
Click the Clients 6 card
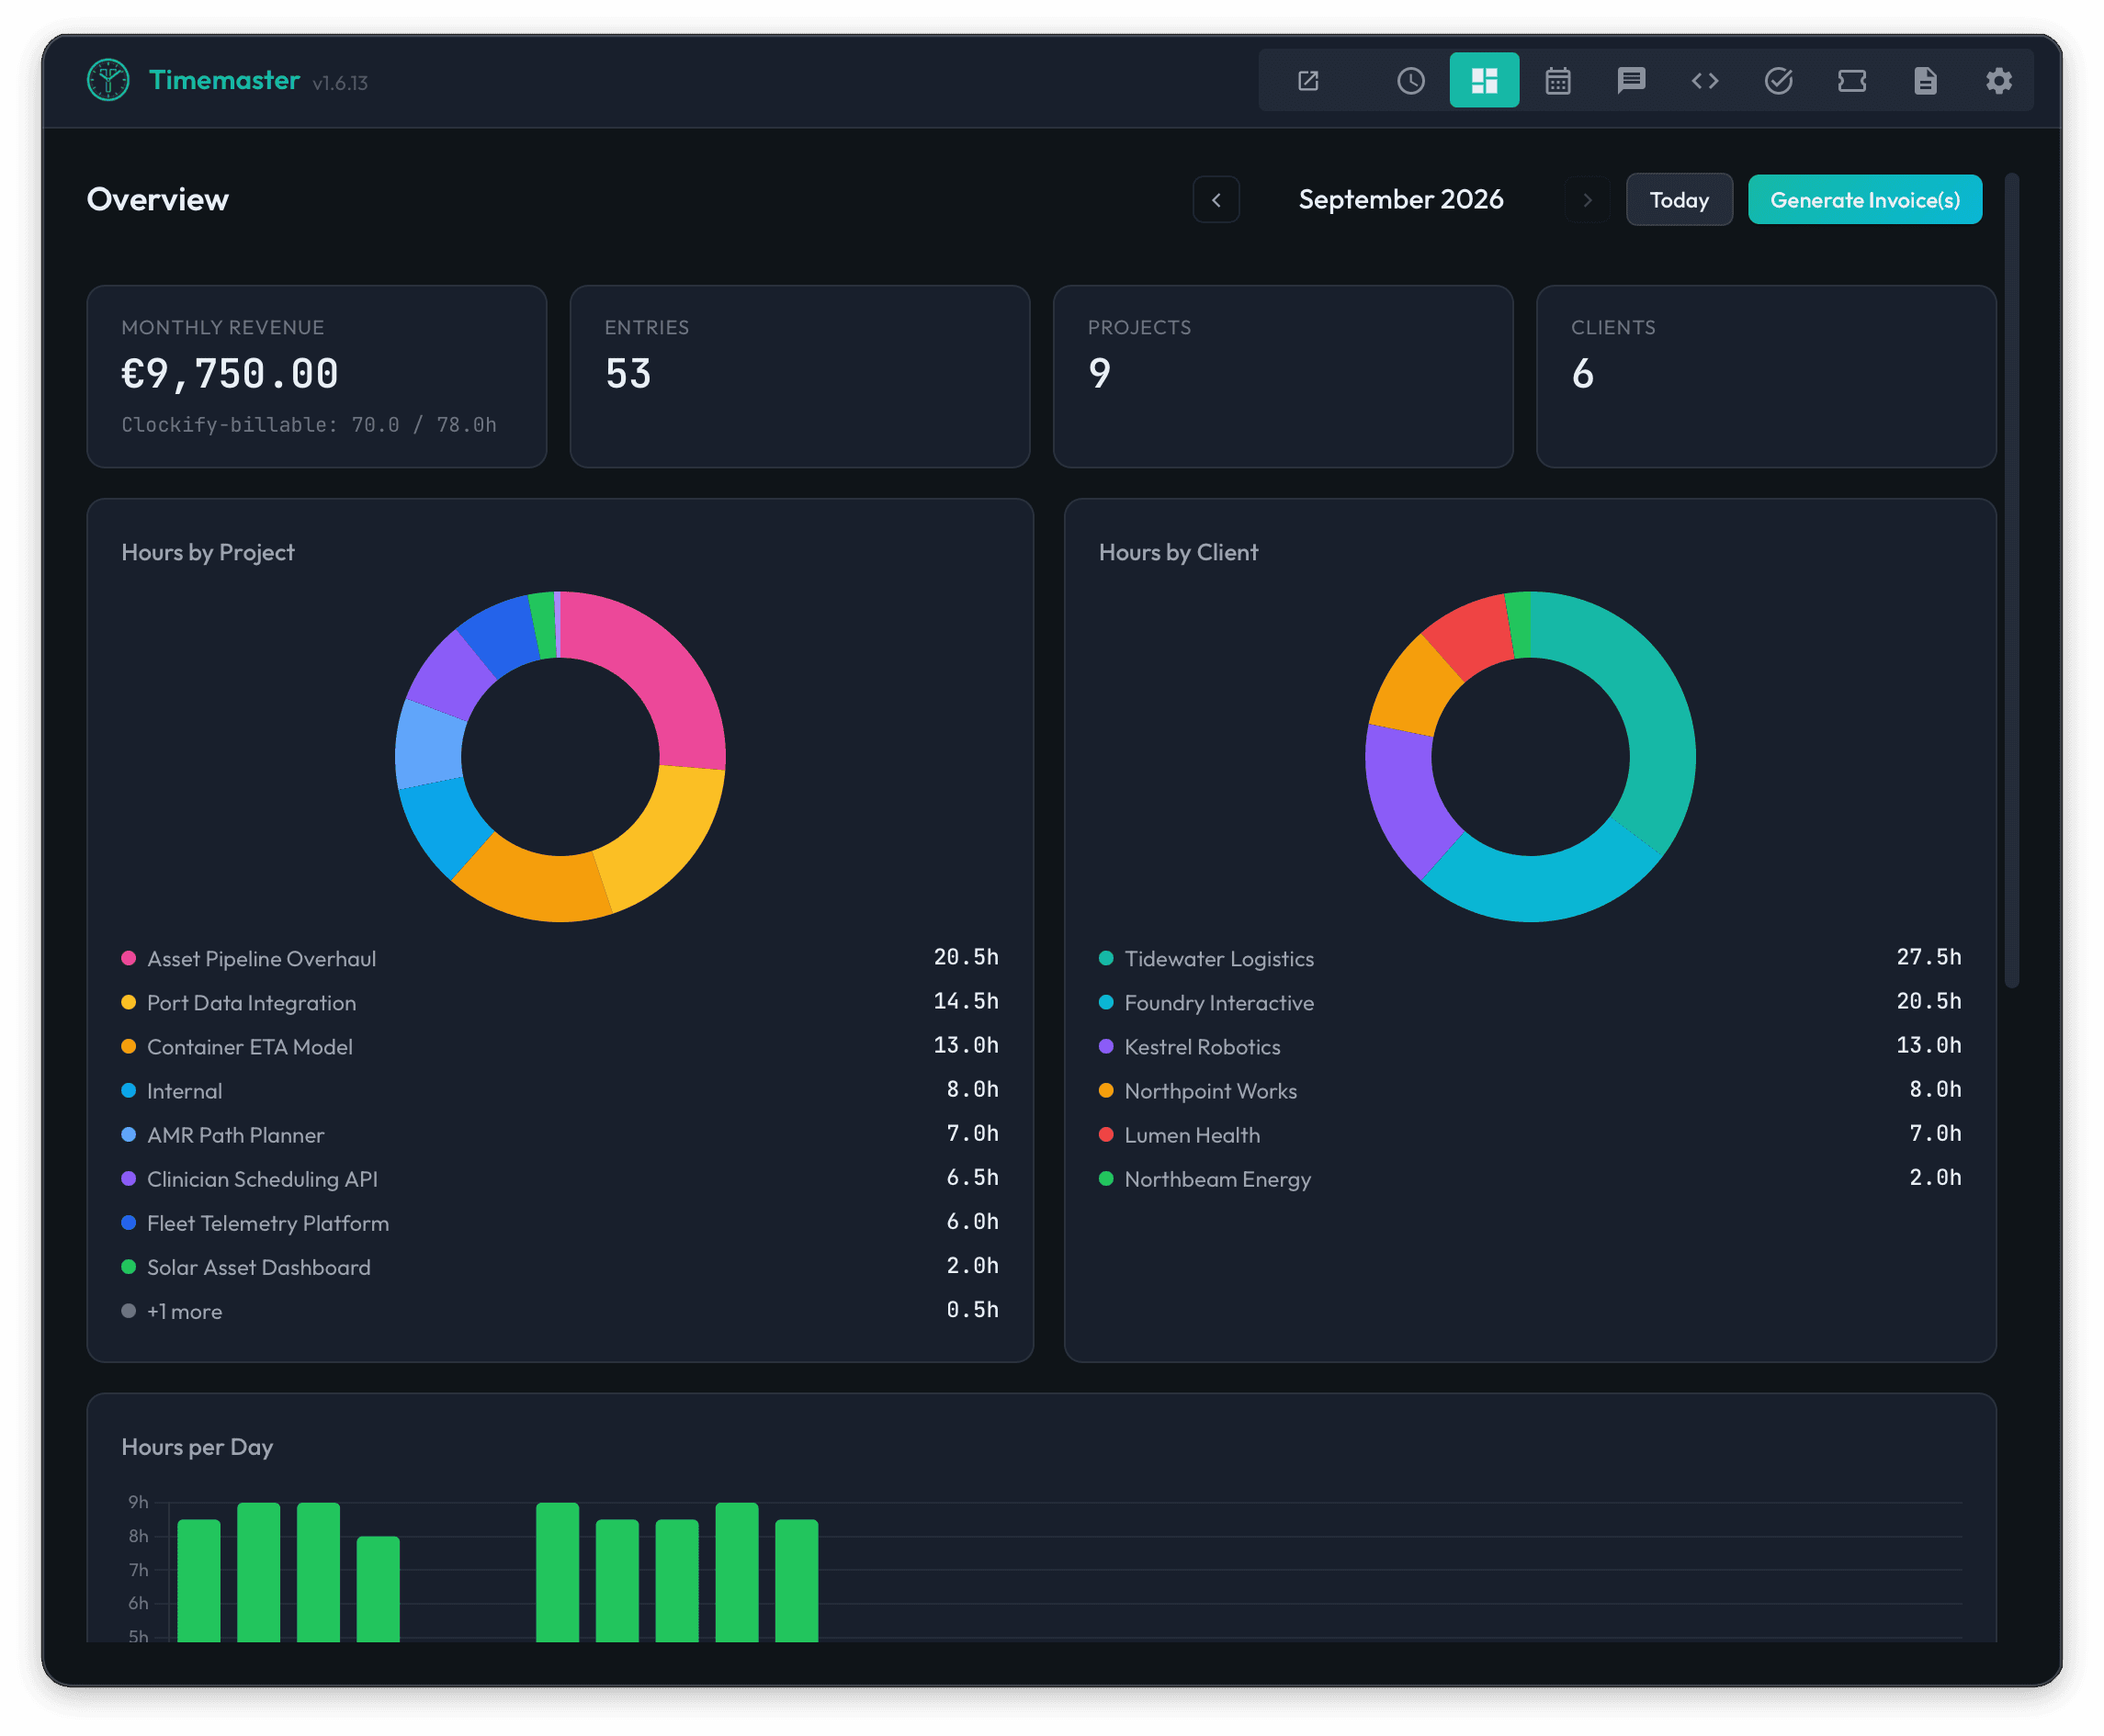(1766, 377)
